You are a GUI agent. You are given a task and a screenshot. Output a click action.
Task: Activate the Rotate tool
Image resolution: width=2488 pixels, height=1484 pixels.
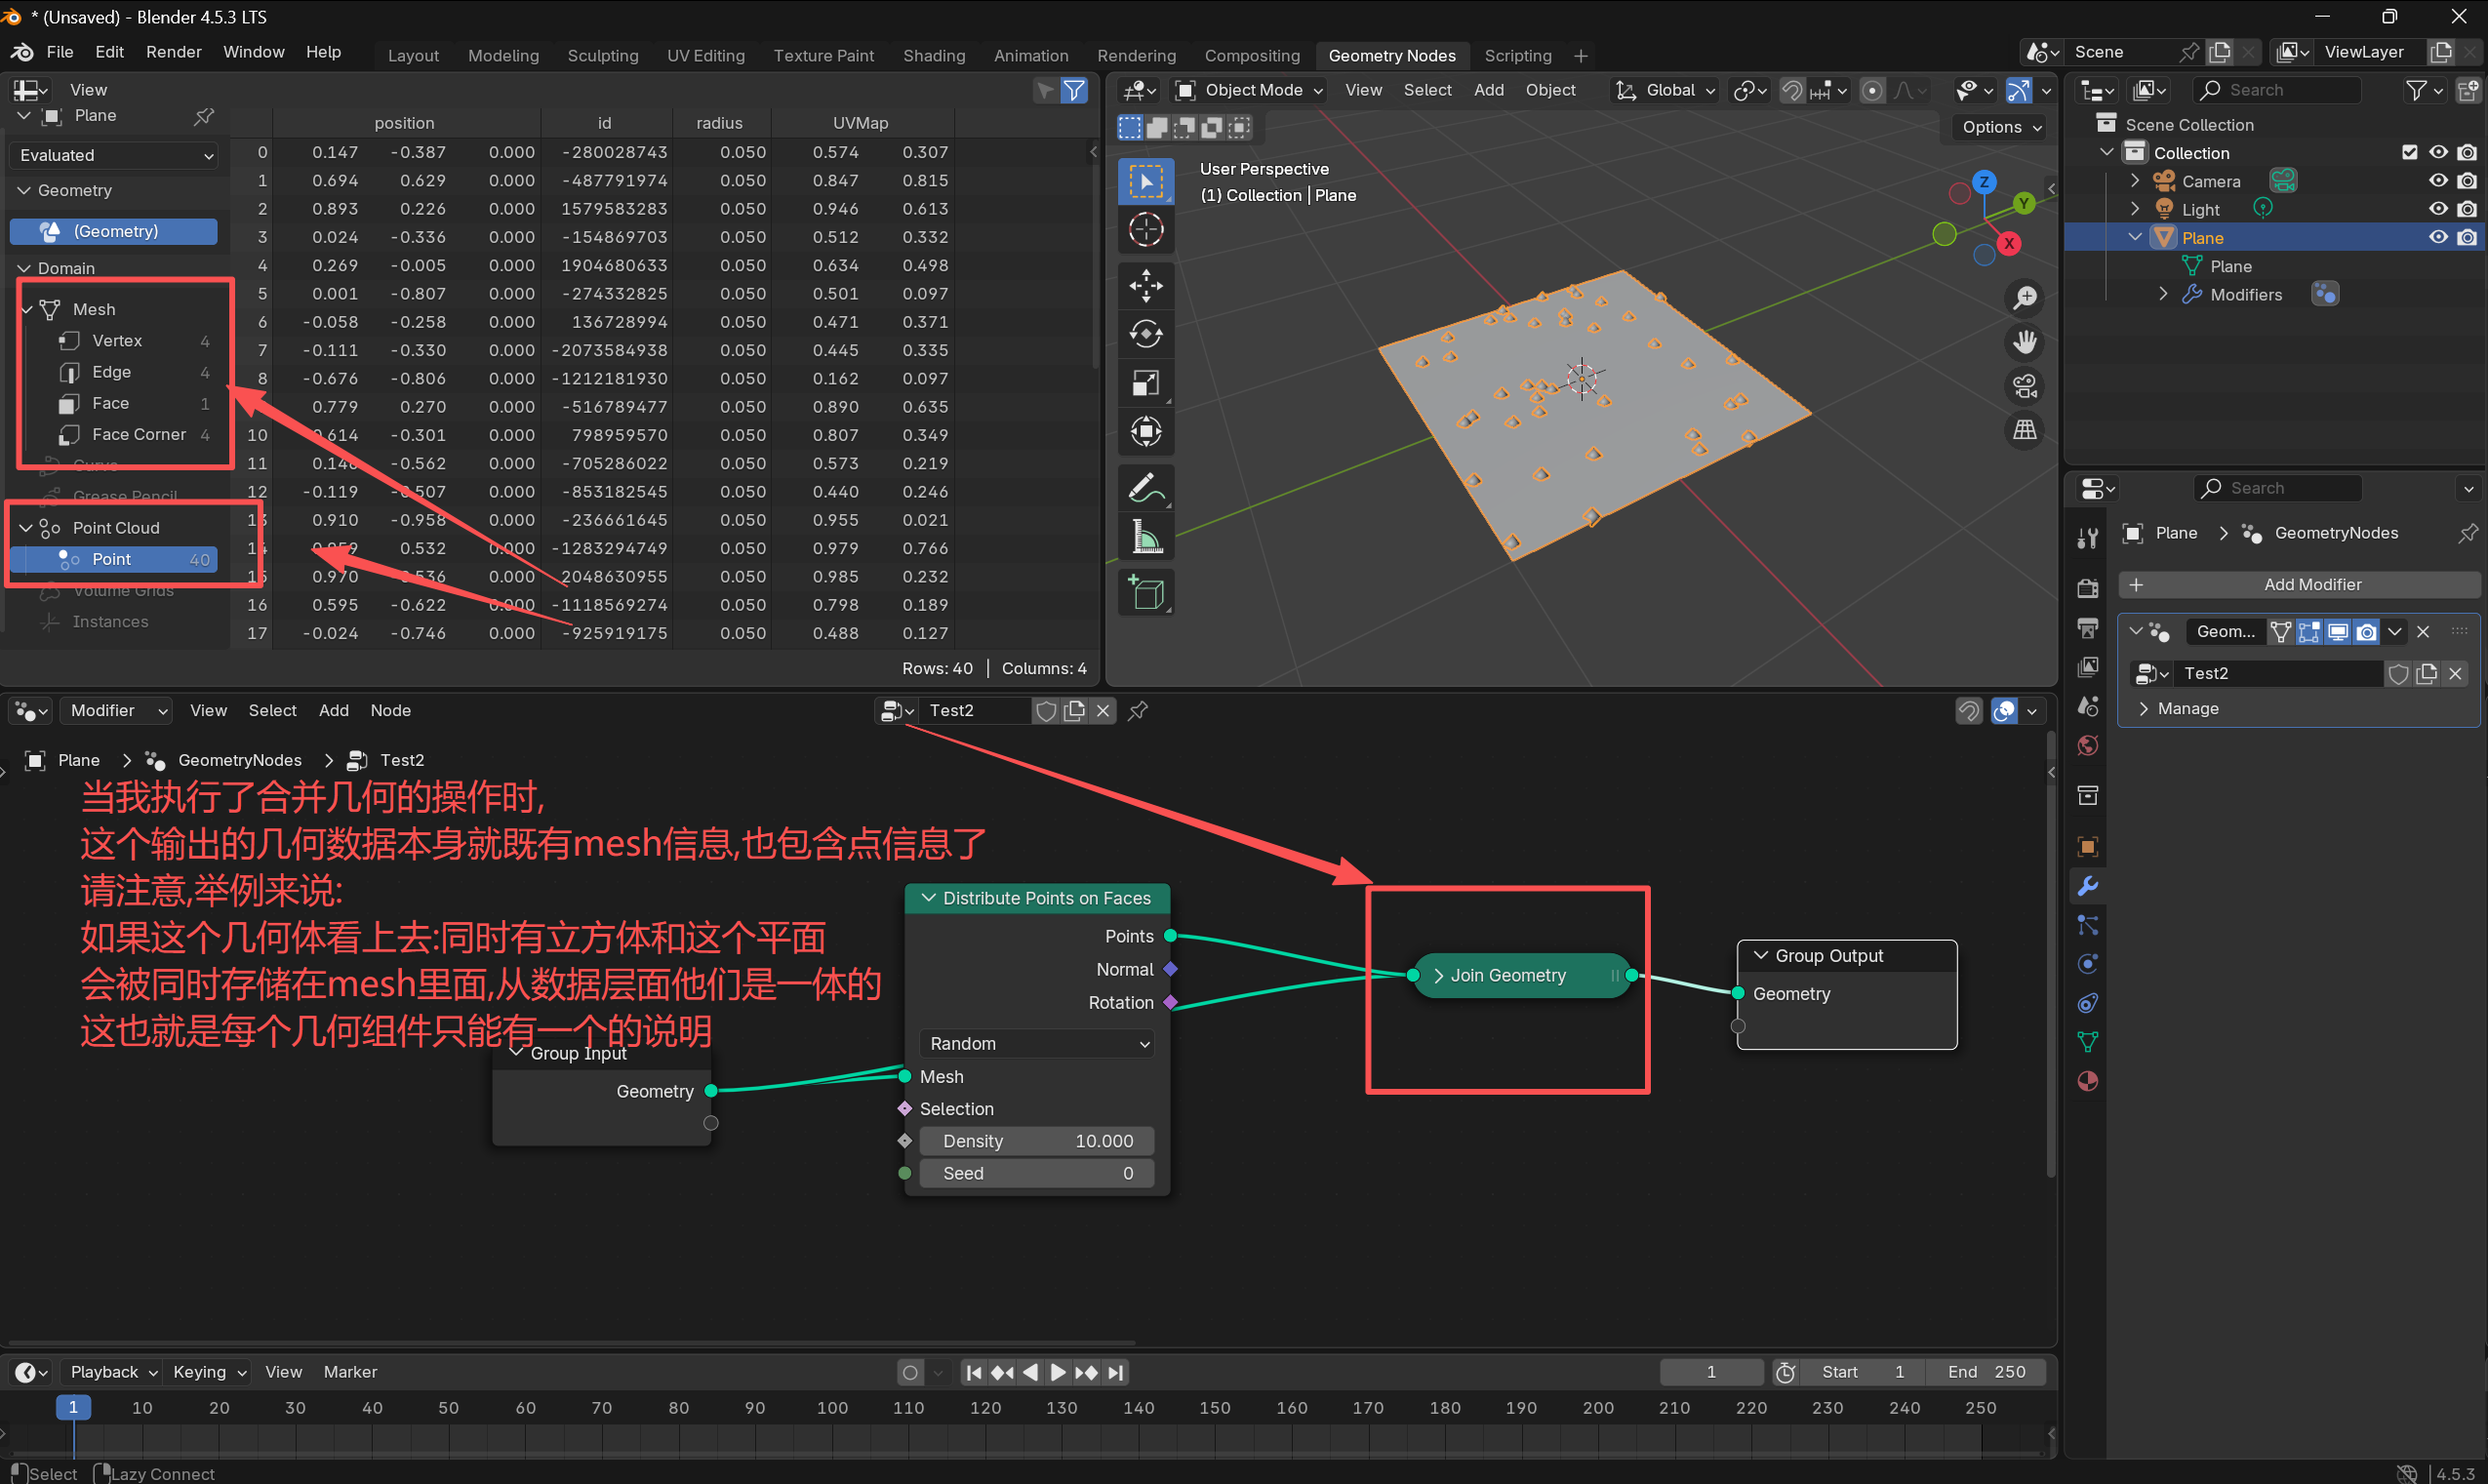[x=1145, y=334]
